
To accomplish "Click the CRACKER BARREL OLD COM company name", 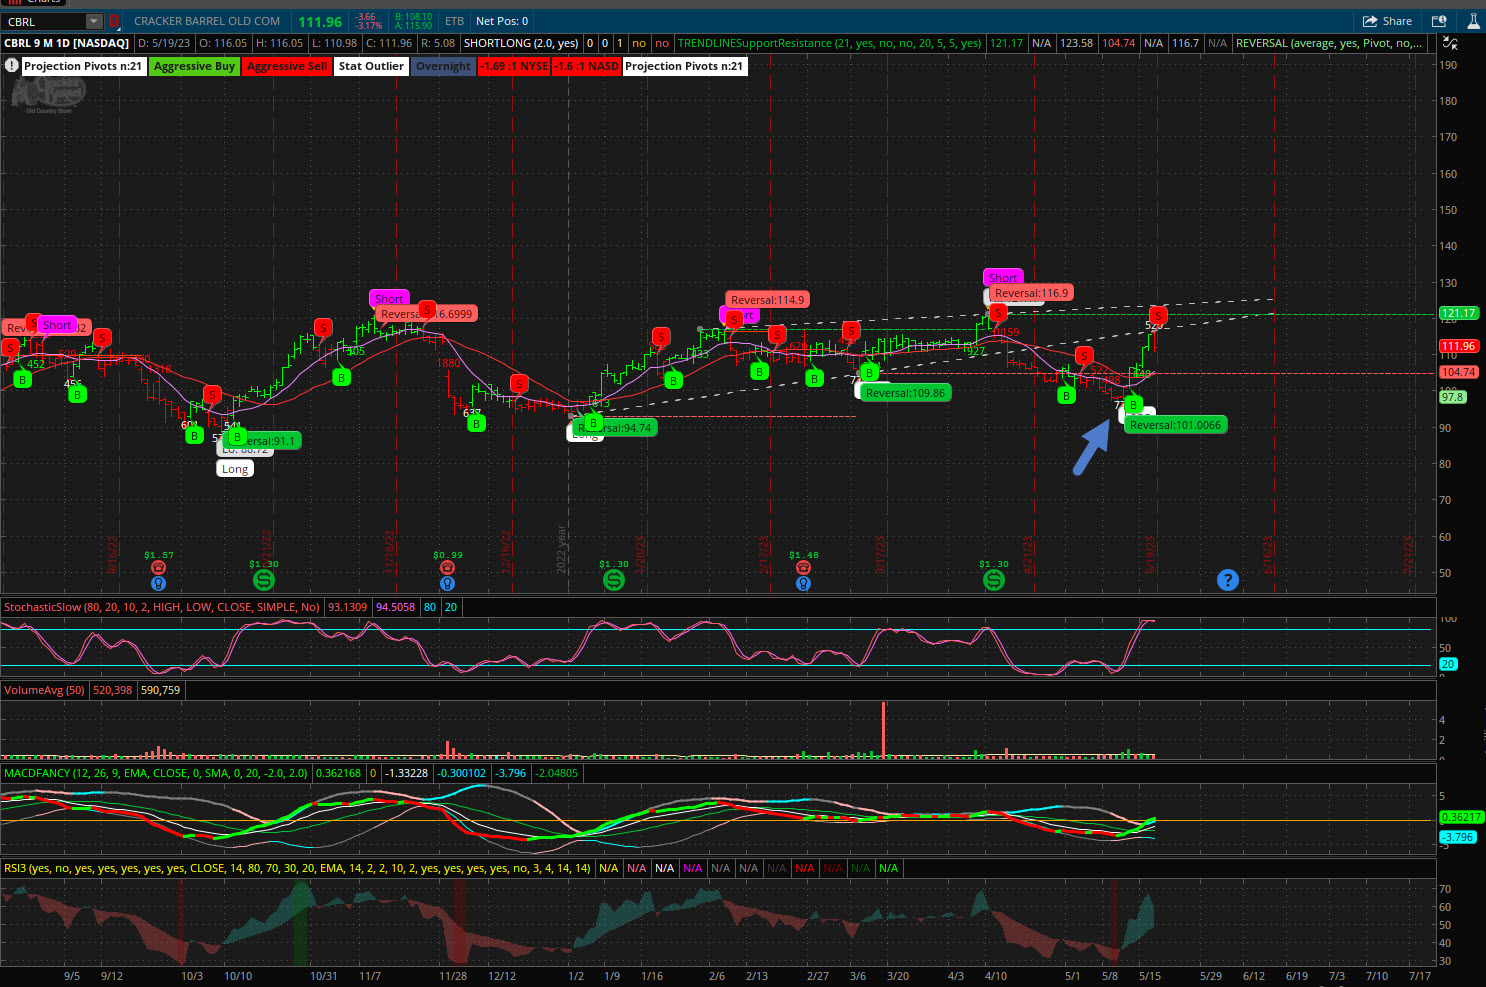I will [207, 21].
